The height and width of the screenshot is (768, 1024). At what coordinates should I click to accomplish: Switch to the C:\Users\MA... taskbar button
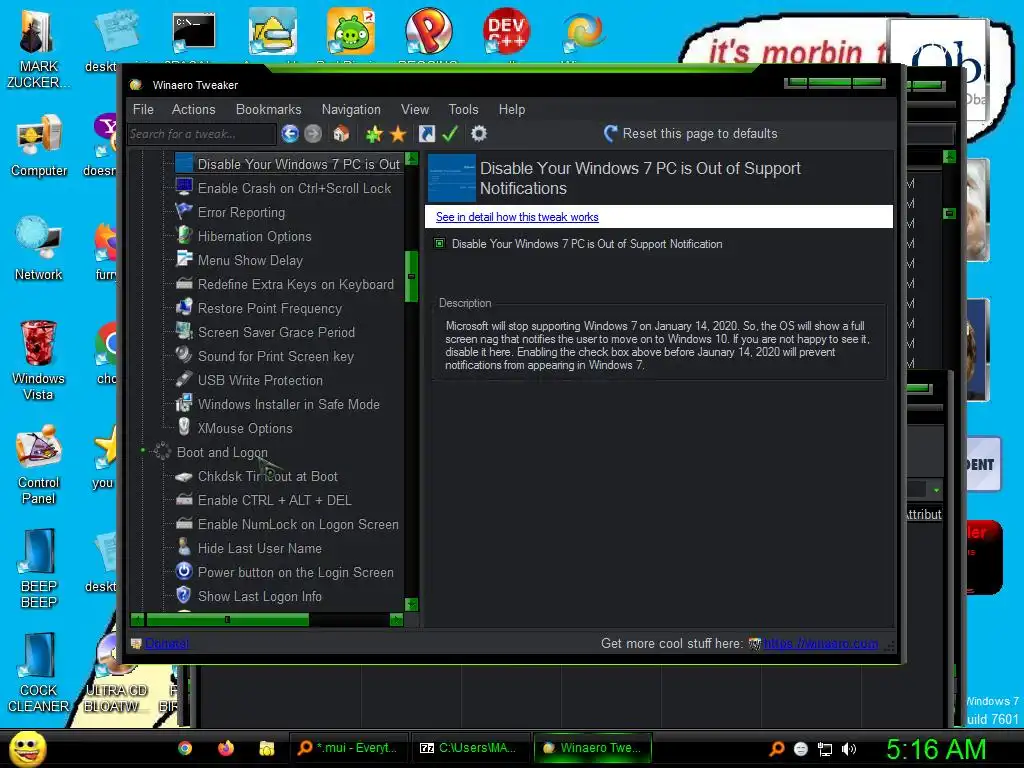click(471, 748)
